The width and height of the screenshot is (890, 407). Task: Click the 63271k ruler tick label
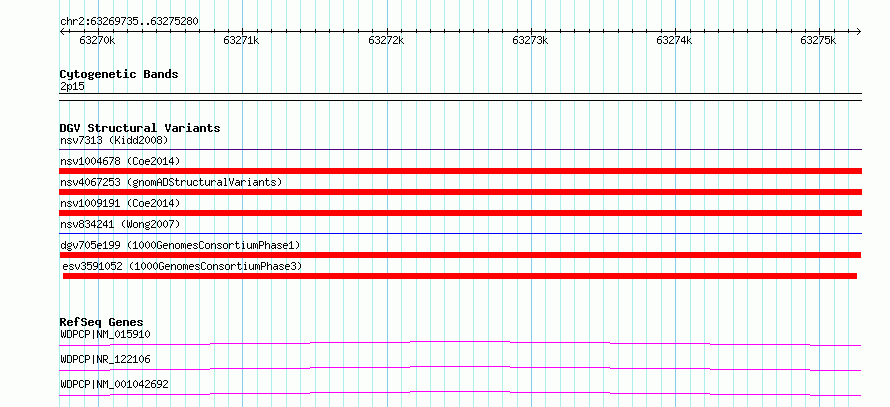coord(242,40)
